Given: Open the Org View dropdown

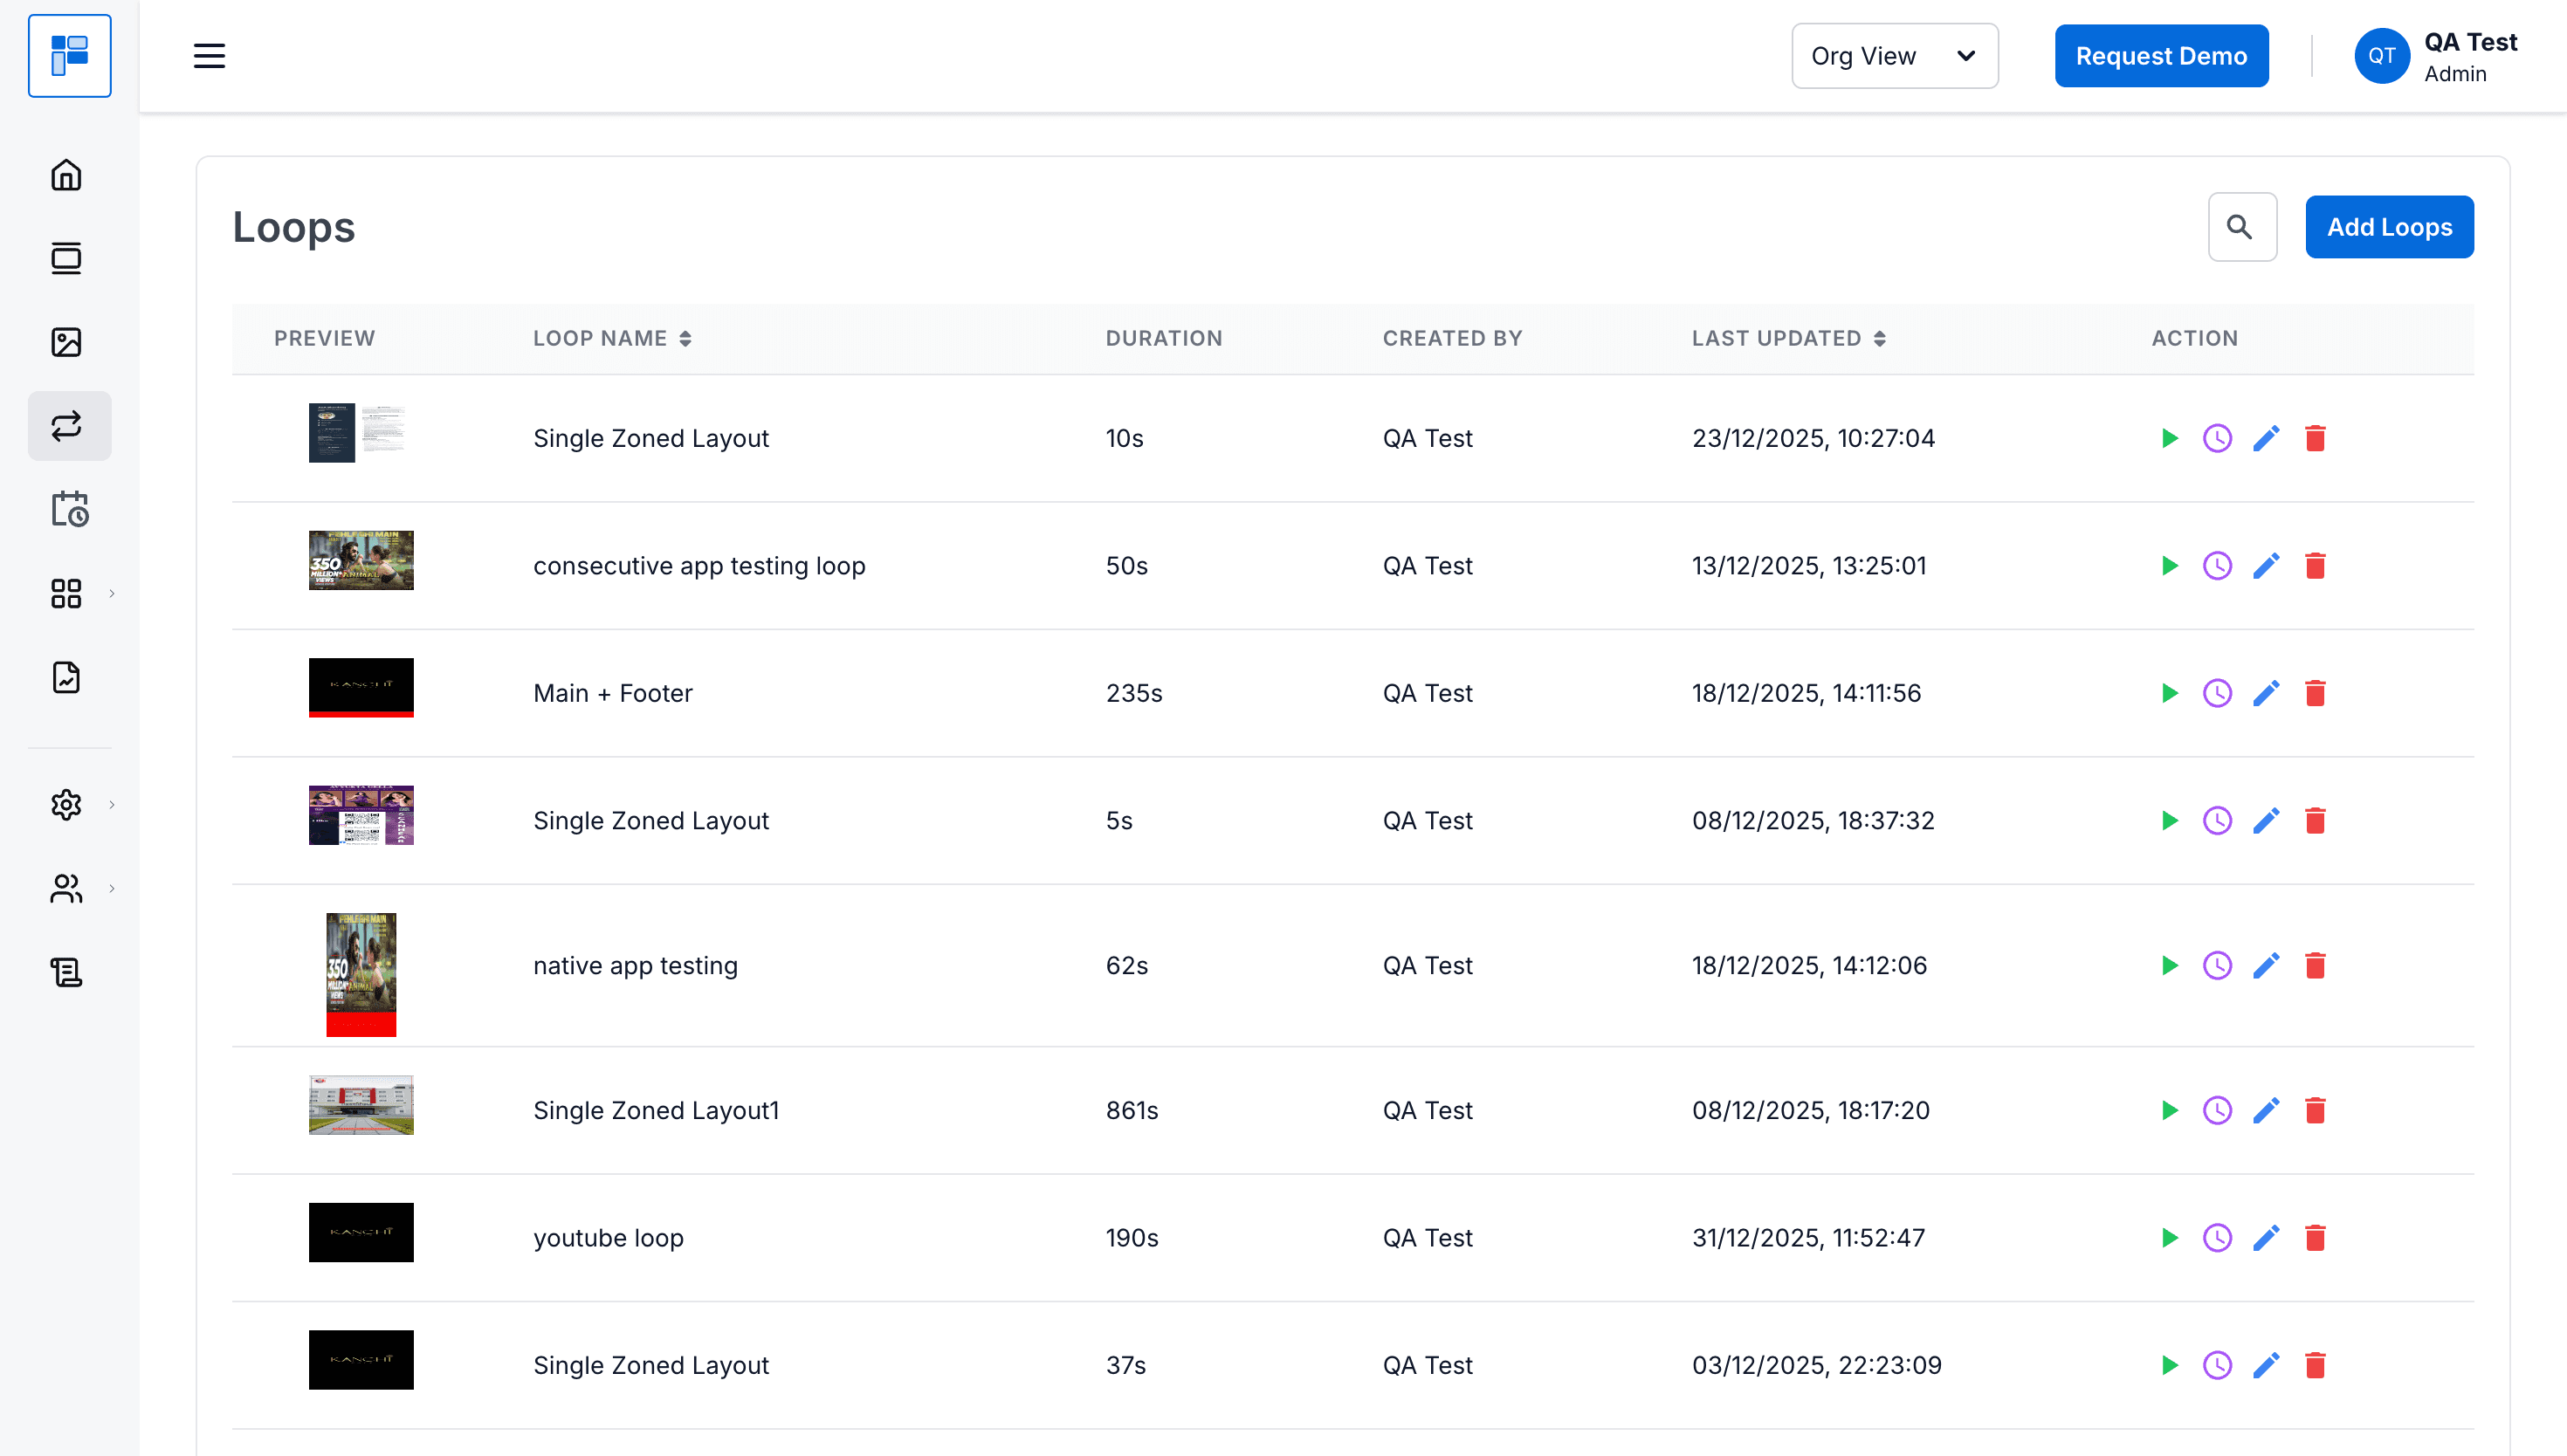Looking at the screenshot, I should click(x=1894, y=56).
